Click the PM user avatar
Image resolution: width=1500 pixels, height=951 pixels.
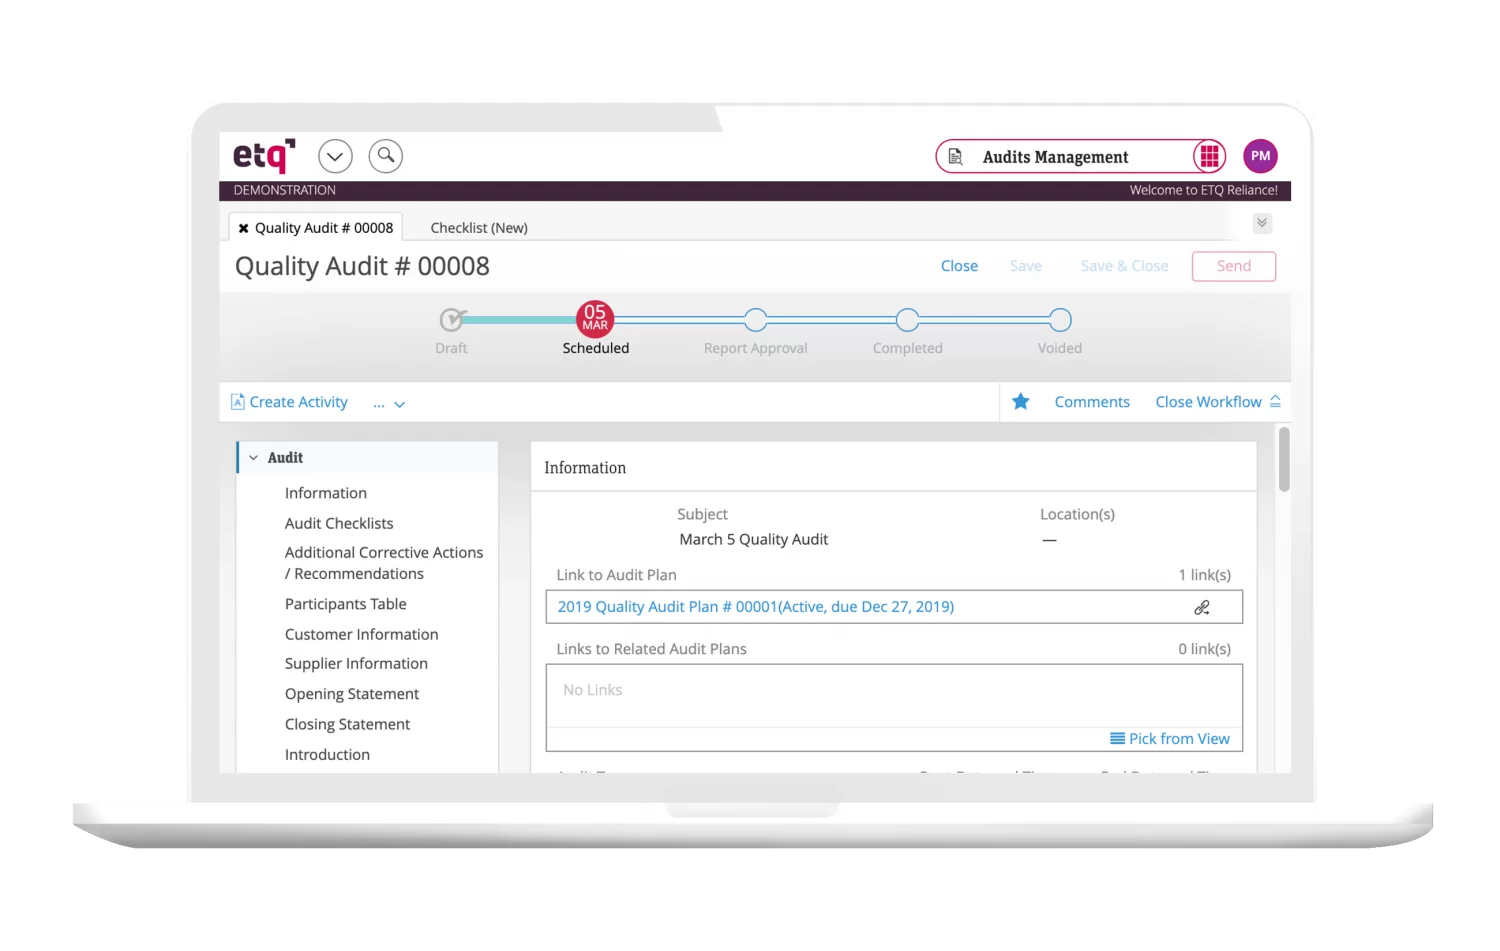(1260, 156)
